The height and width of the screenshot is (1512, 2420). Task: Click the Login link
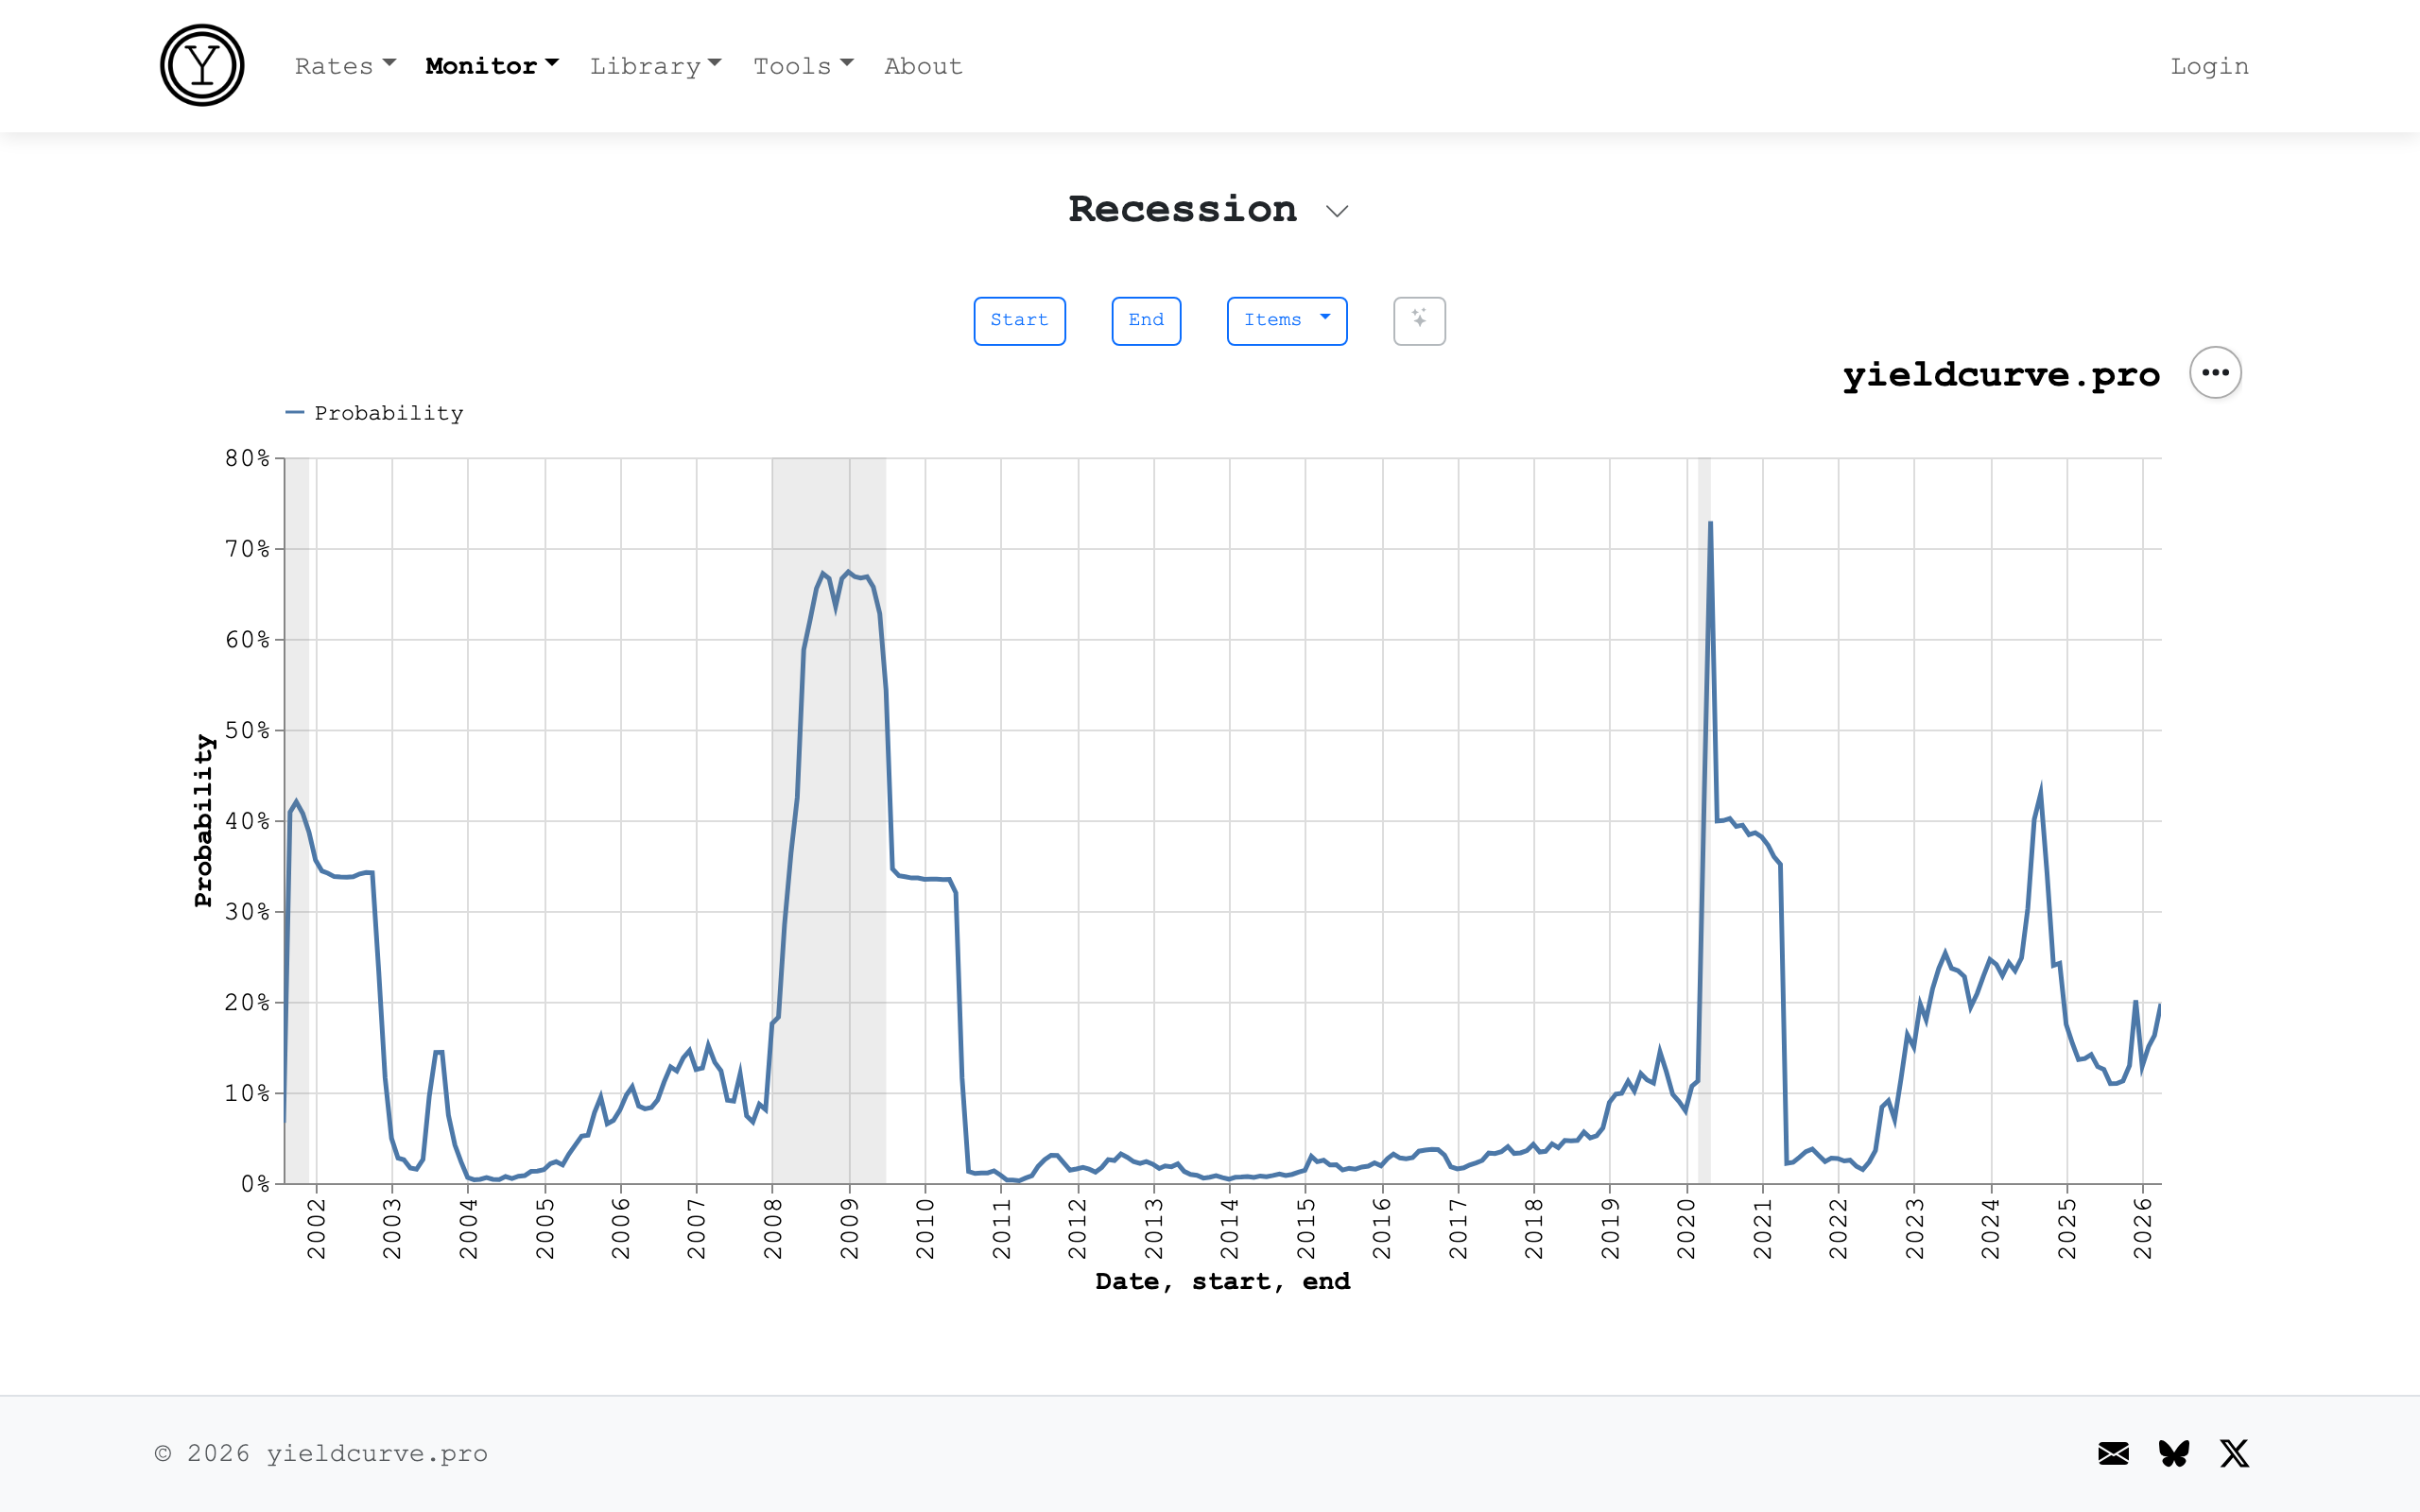point(2209,66)
